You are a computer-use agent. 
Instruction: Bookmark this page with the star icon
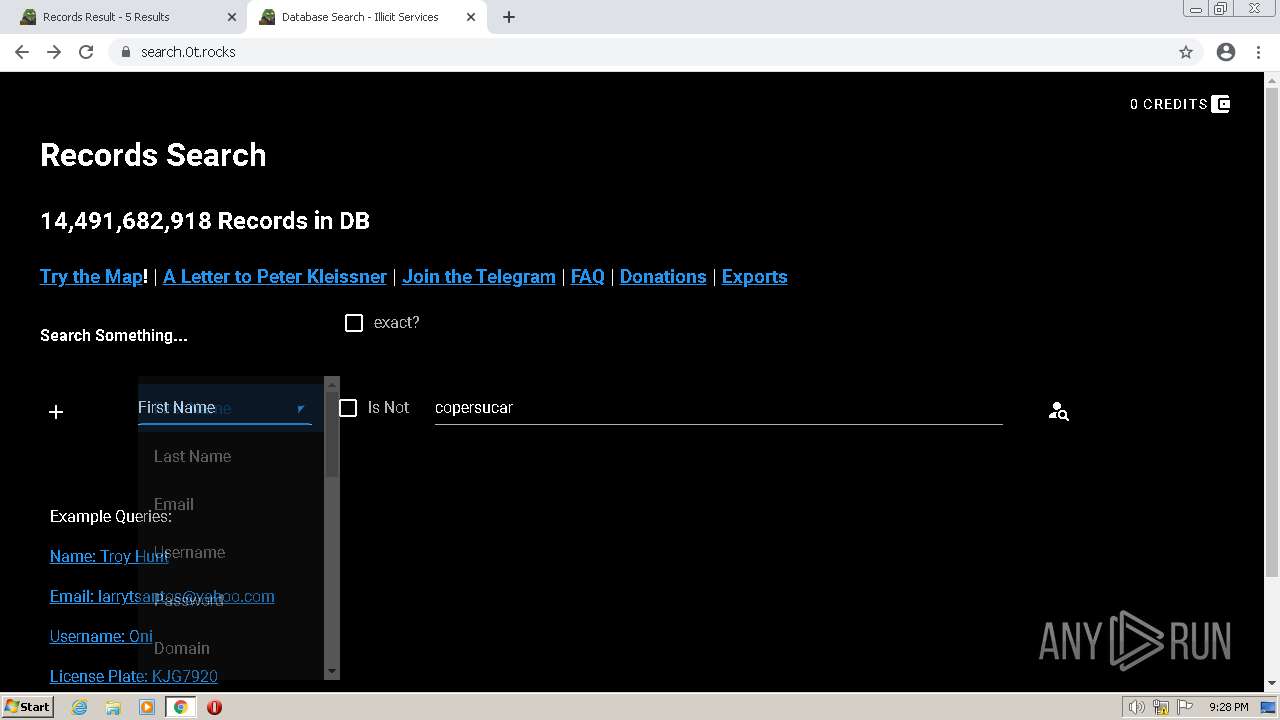click(x=1186, y=52)
